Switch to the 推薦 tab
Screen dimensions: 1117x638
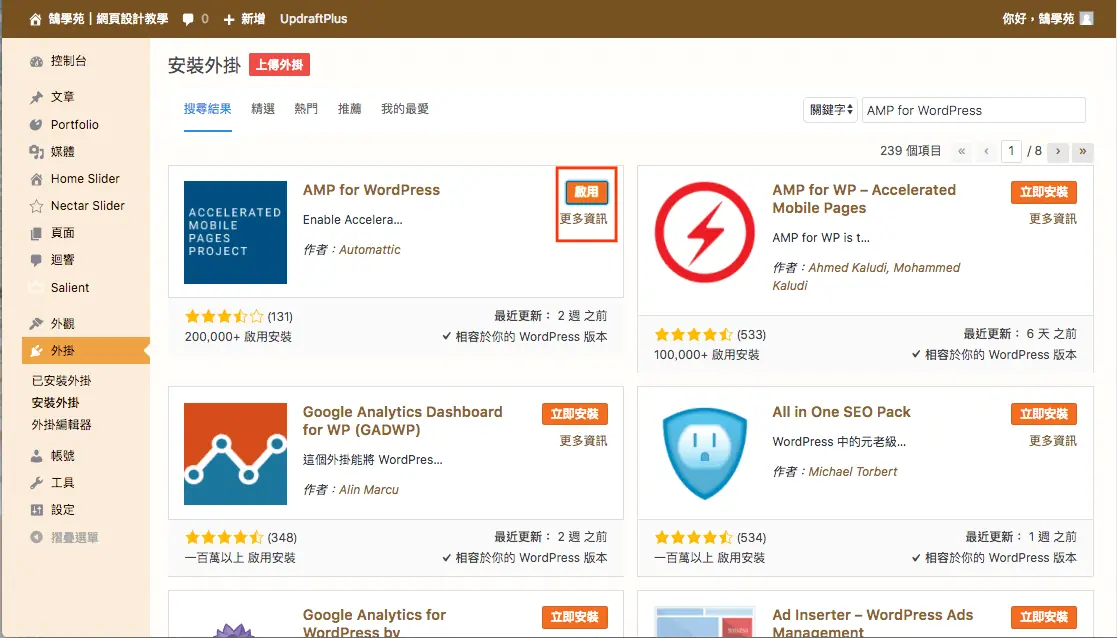point(349,109)
